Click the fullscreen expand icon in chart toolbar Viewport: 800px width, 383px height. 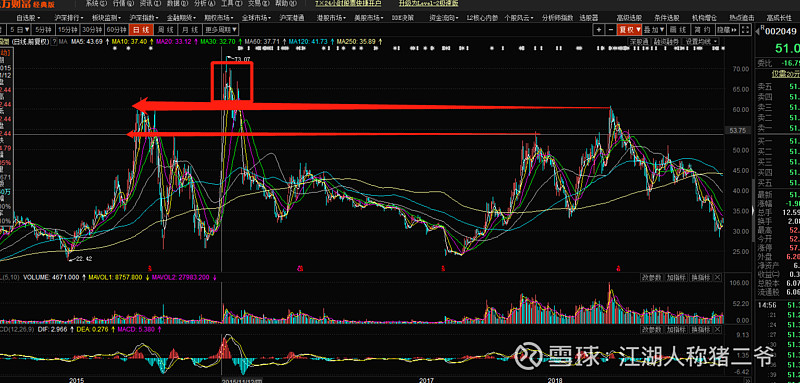[x=745, y=30]
